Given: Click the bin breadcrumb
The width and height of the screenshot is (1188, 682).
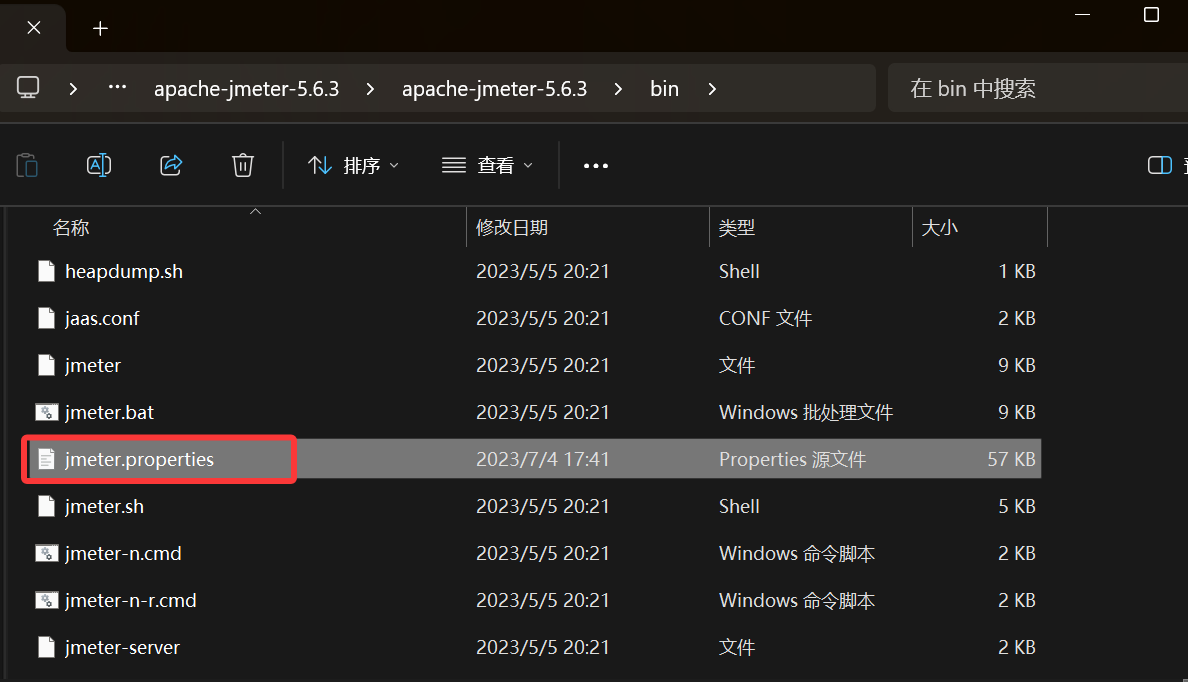Looking at the screenshot, I should (664, 89).
